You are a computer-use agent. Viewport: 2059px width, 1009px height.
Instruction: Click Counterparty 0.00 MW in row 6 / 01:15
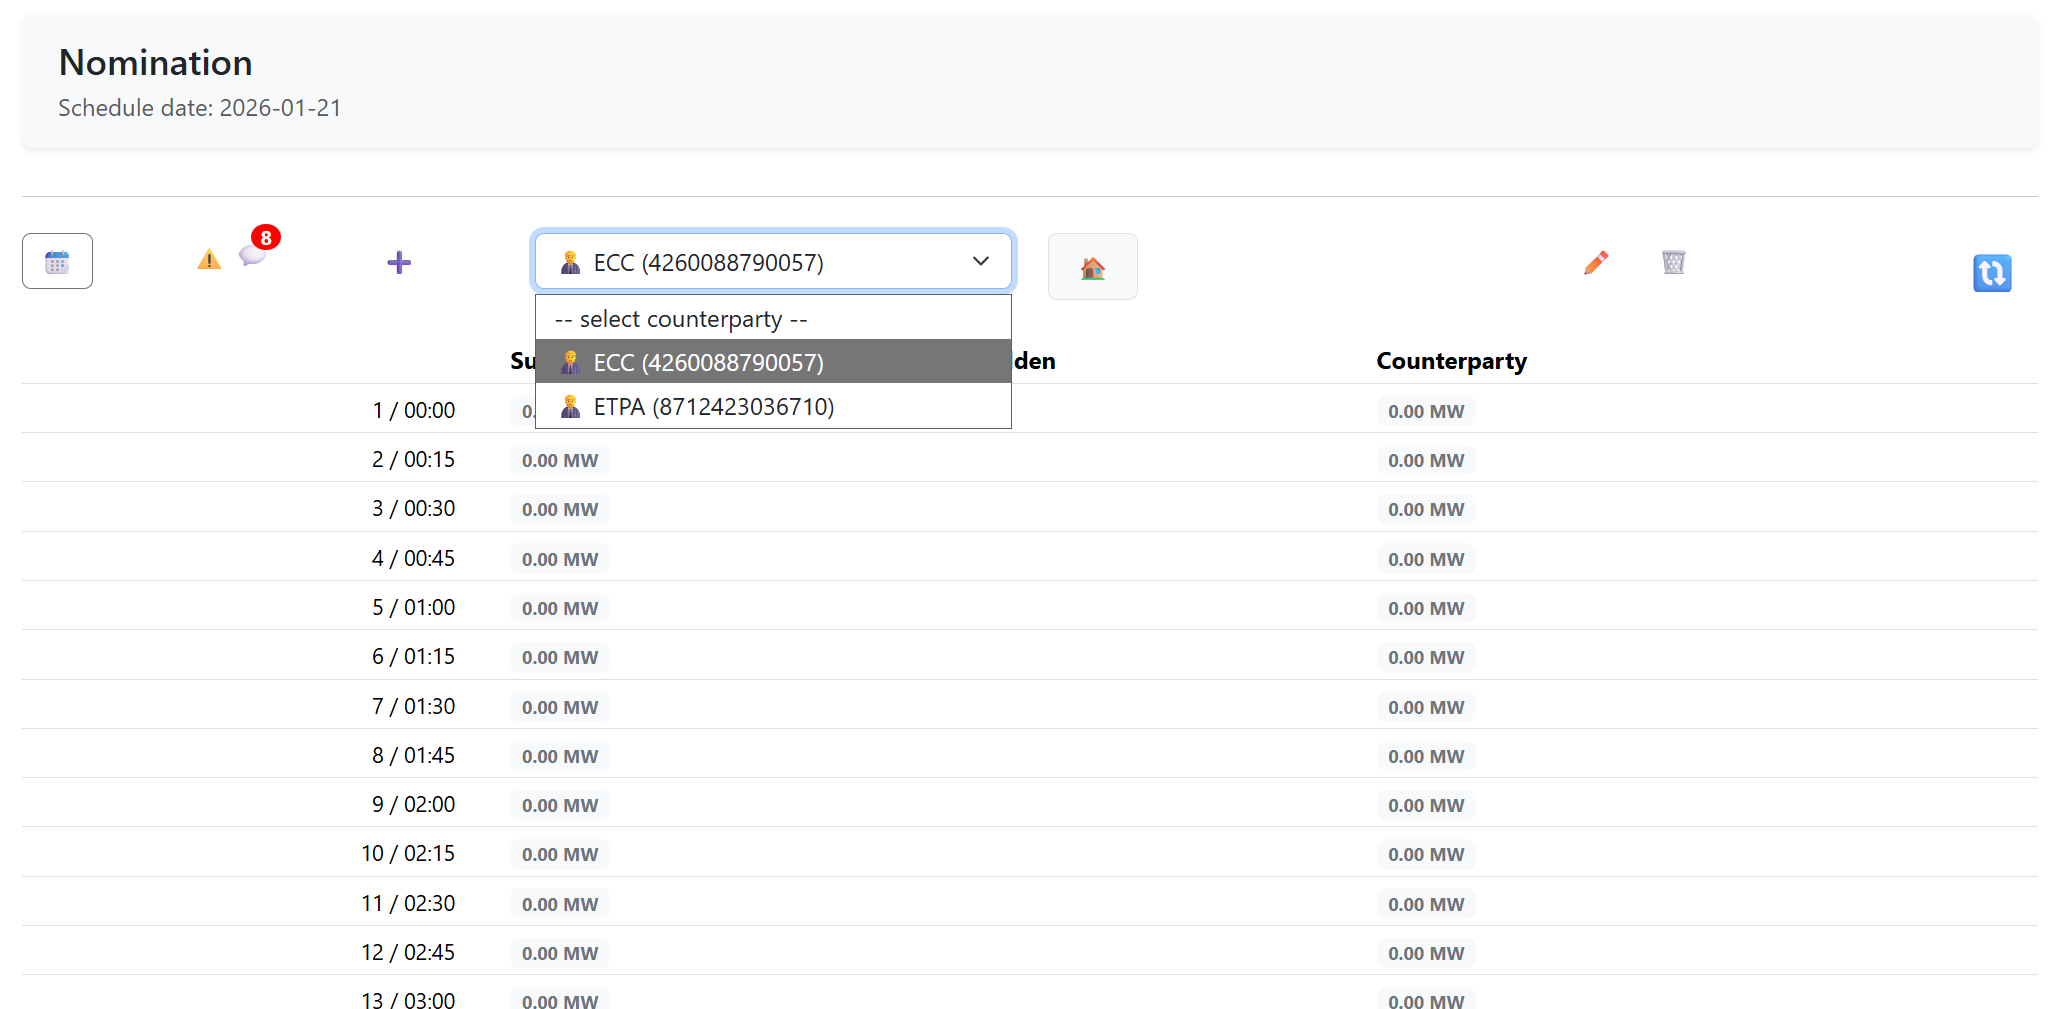pyautogui.click(x=1426, y=657)
